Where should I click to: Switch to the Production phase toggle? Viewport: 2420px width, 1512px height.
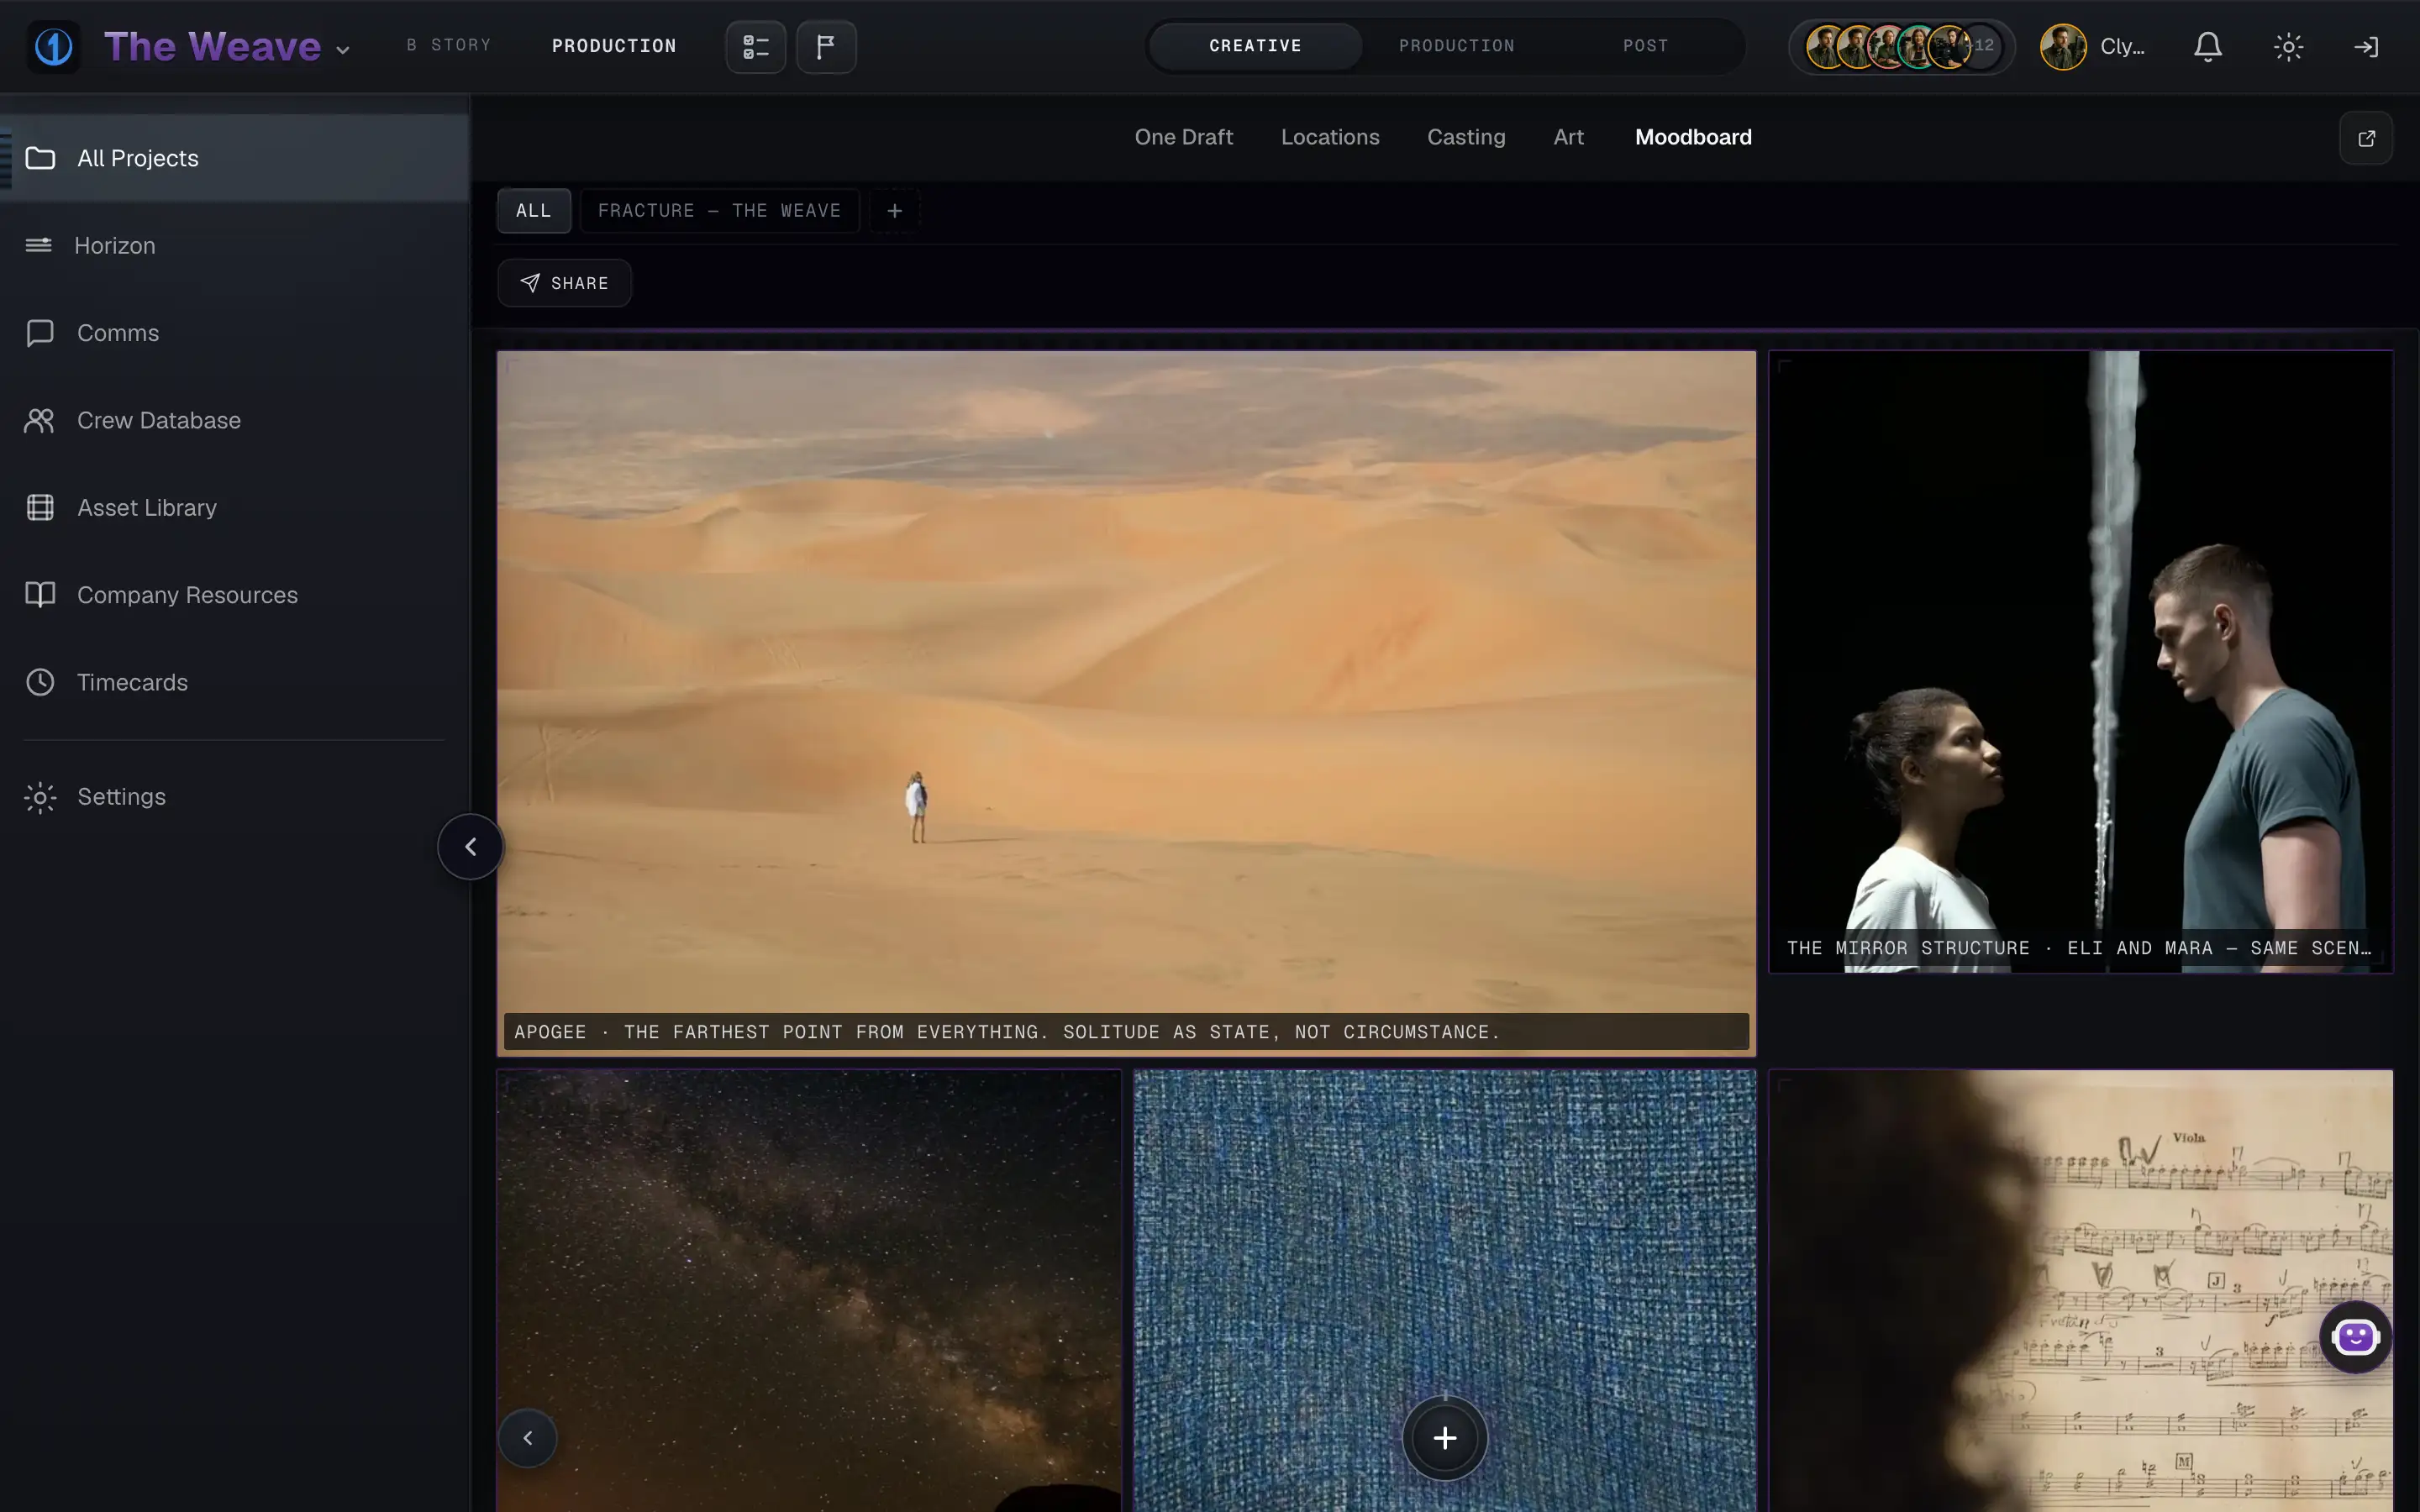pos(1456,46)
